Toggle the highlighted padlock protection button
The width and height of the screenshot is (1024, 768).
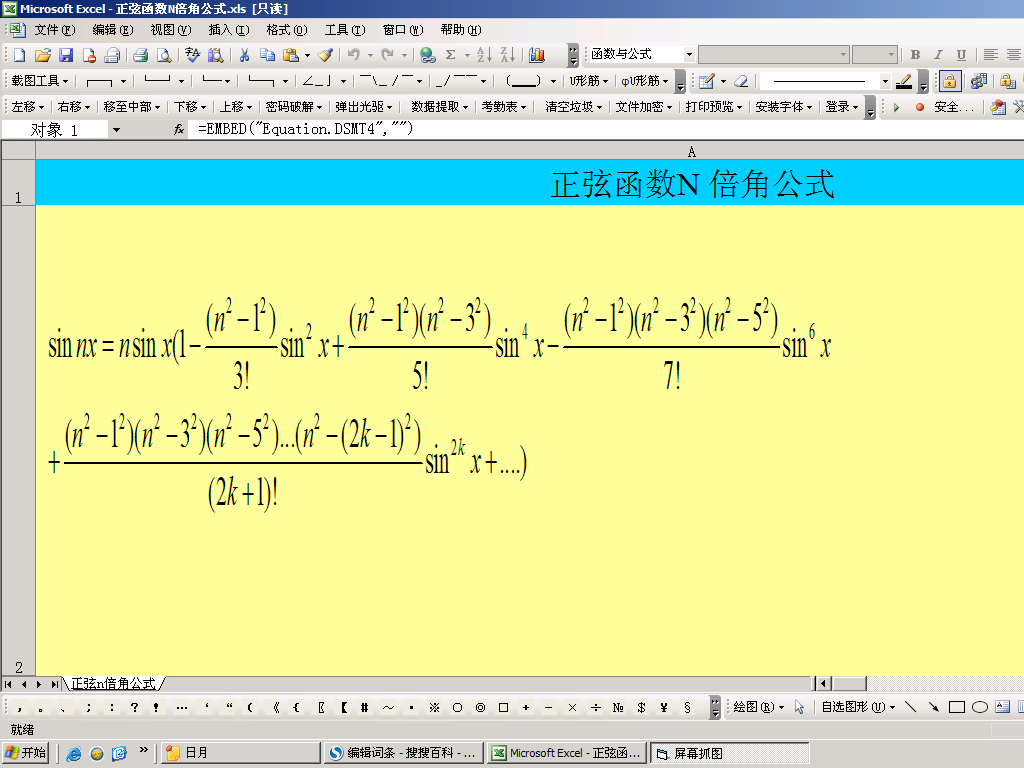pos(949,81)
